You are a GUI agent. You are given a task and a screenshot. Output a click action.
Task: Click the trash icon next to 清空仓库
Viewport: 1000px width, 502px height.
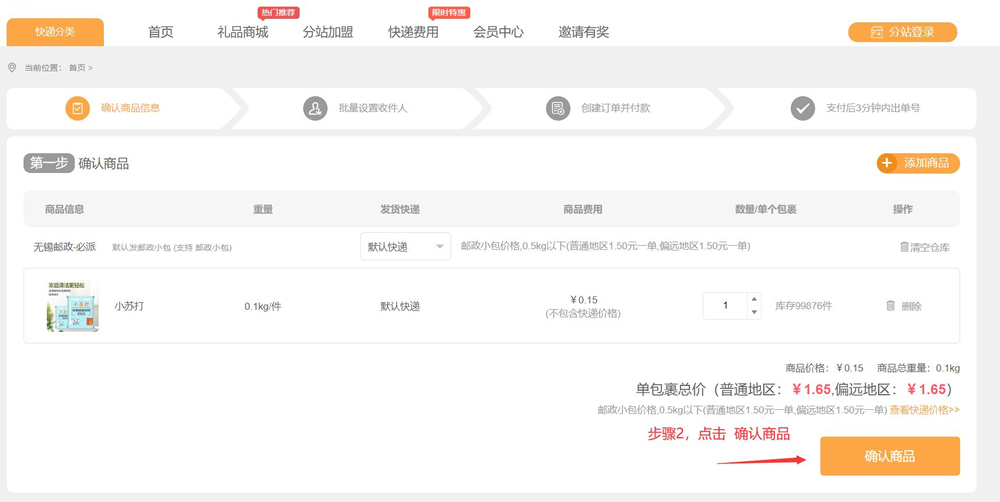point(904,247)
